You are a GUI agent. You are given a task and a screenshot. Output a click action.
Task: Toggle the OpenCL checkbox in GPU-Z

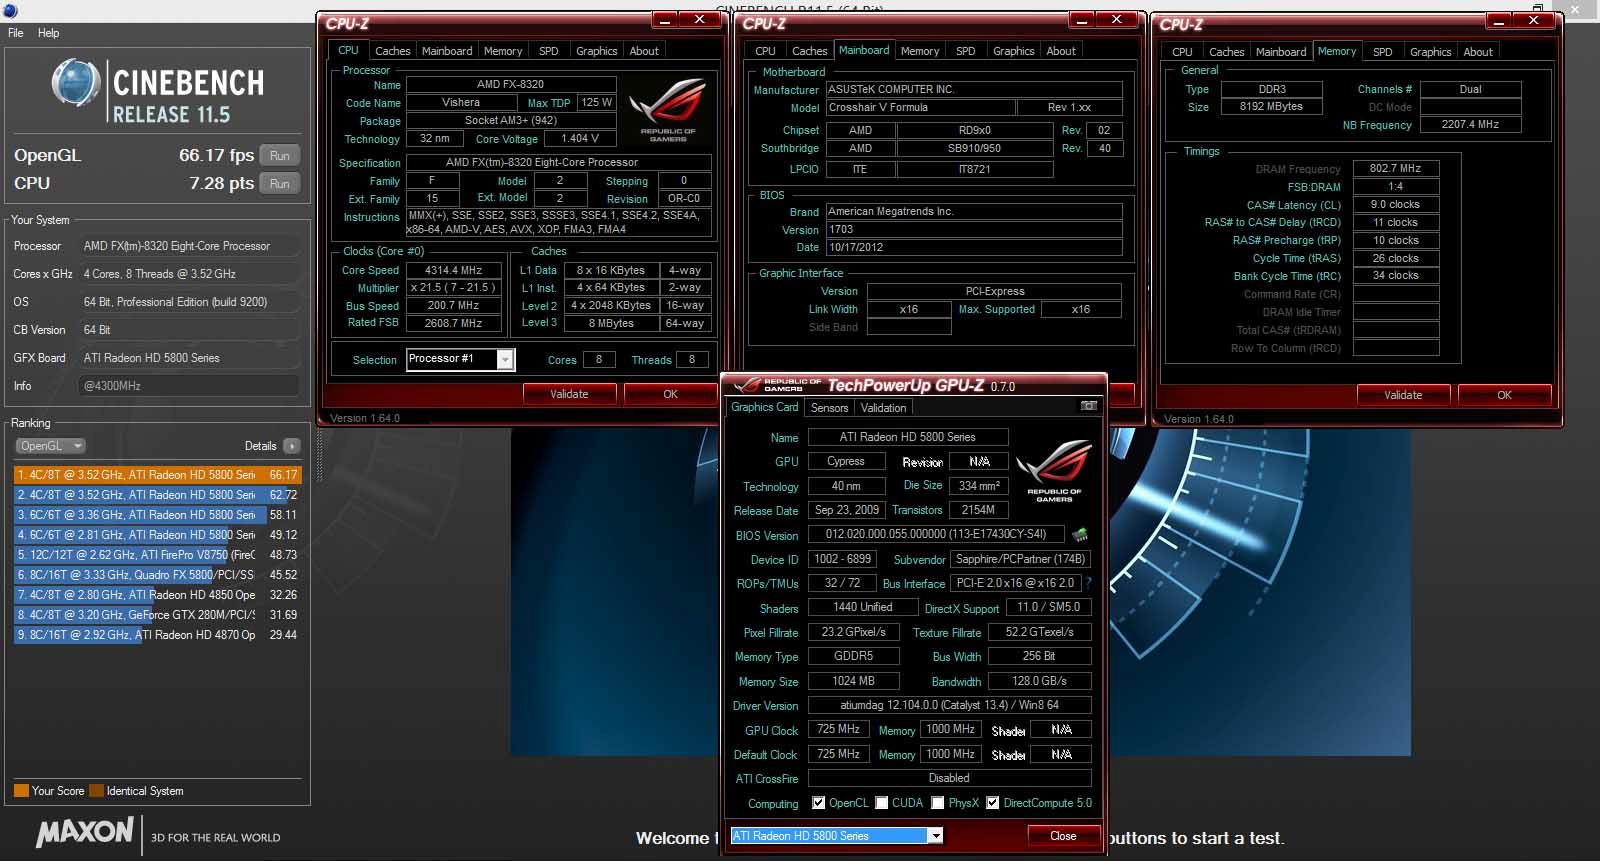click(x=819, y=803)
